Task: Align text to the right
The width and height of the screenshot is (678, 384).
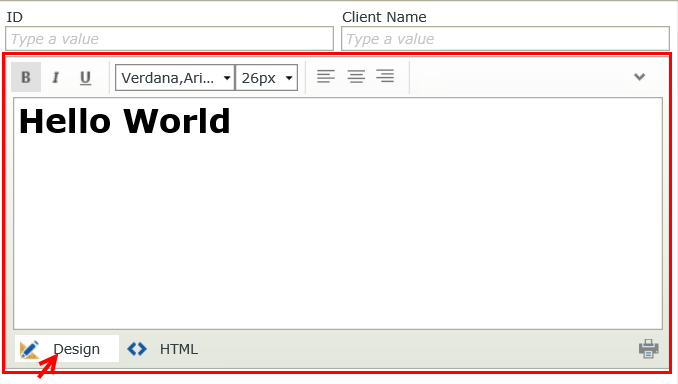Action: pos(385,77)
